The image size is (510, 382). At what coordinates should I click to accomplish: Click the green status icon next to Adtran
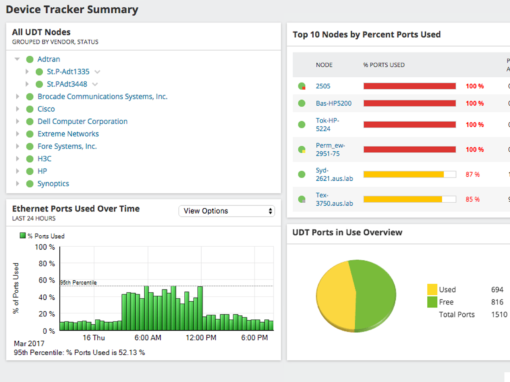(x=30, y=59)
